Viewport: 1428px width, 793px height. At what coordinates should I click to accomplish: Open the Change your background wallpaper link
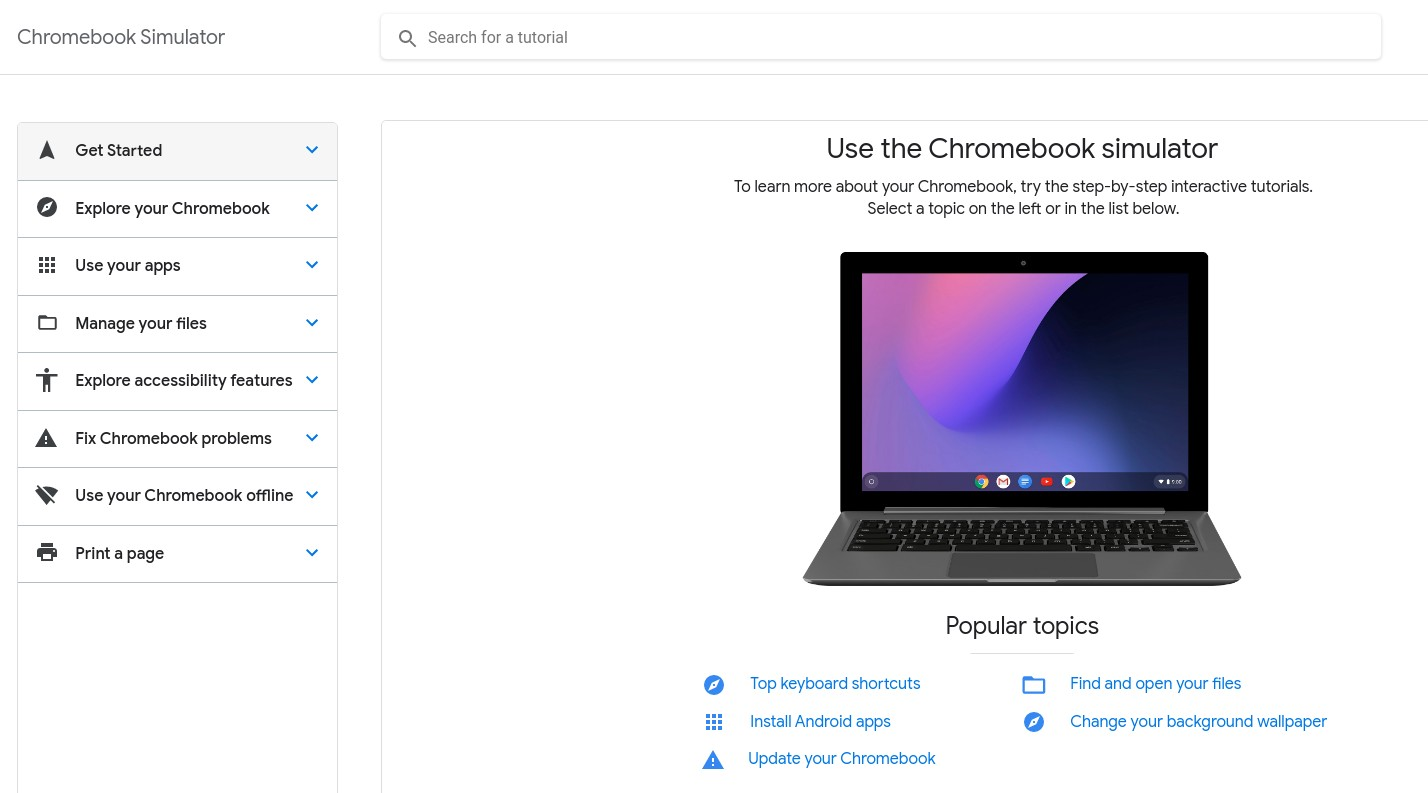[1198, 721]
